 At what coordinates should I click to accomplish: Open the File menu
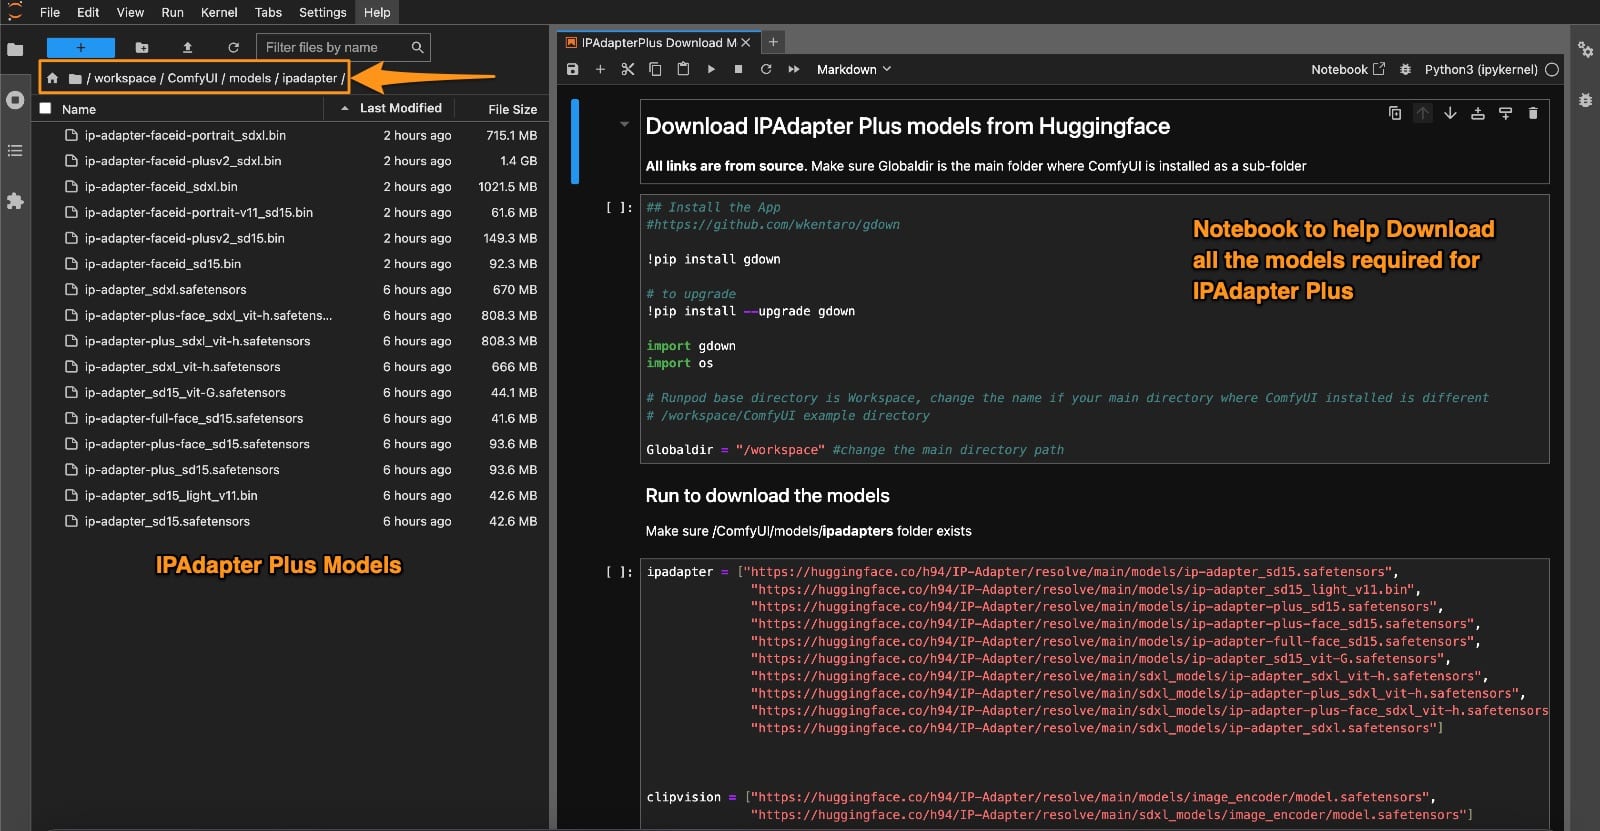click(50, 12)
